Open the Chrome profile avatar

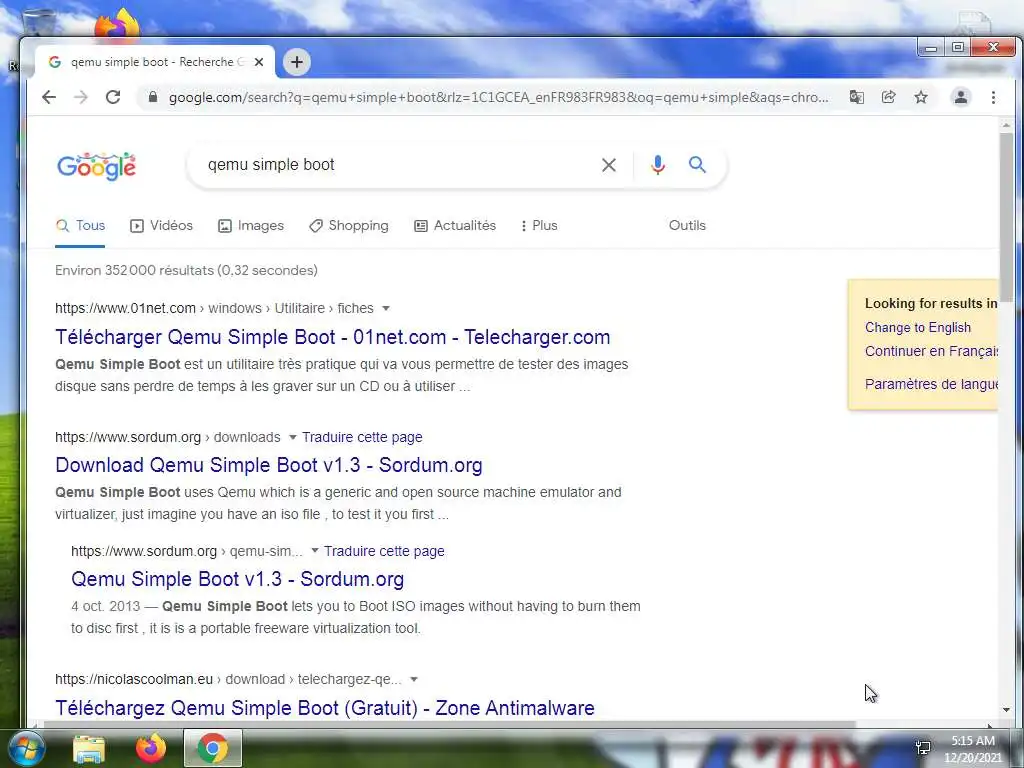(x=961, y=97)
